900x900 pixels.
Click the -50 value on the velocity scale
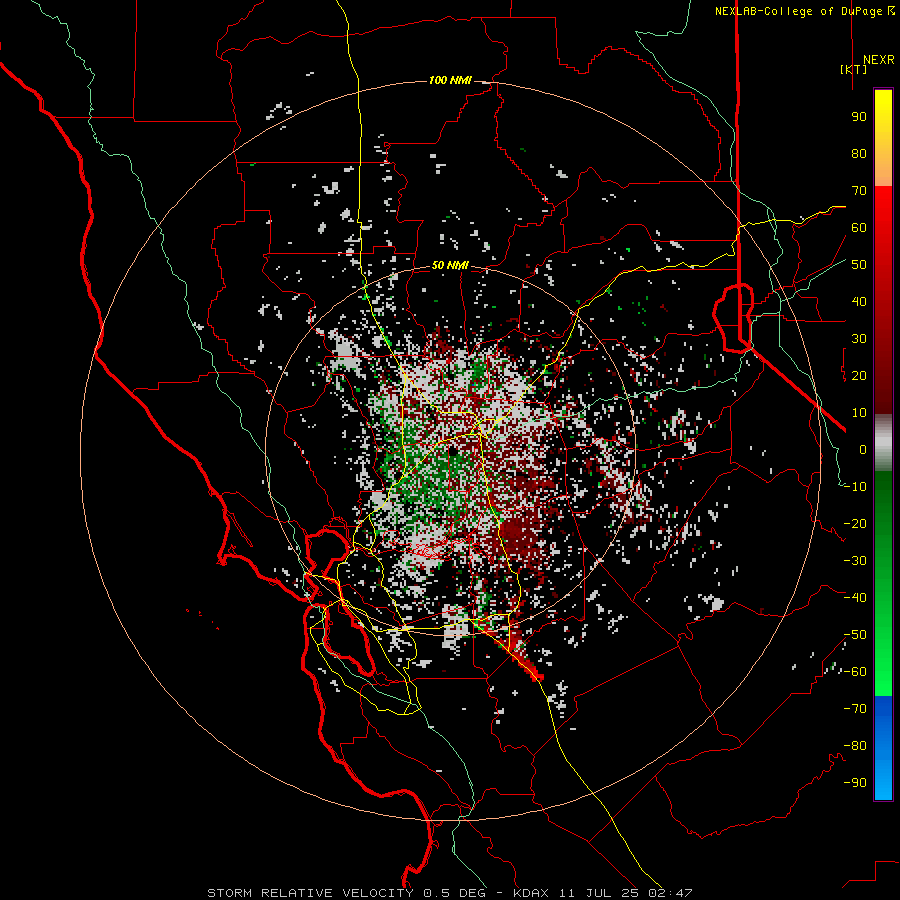(x=855, y=635)
